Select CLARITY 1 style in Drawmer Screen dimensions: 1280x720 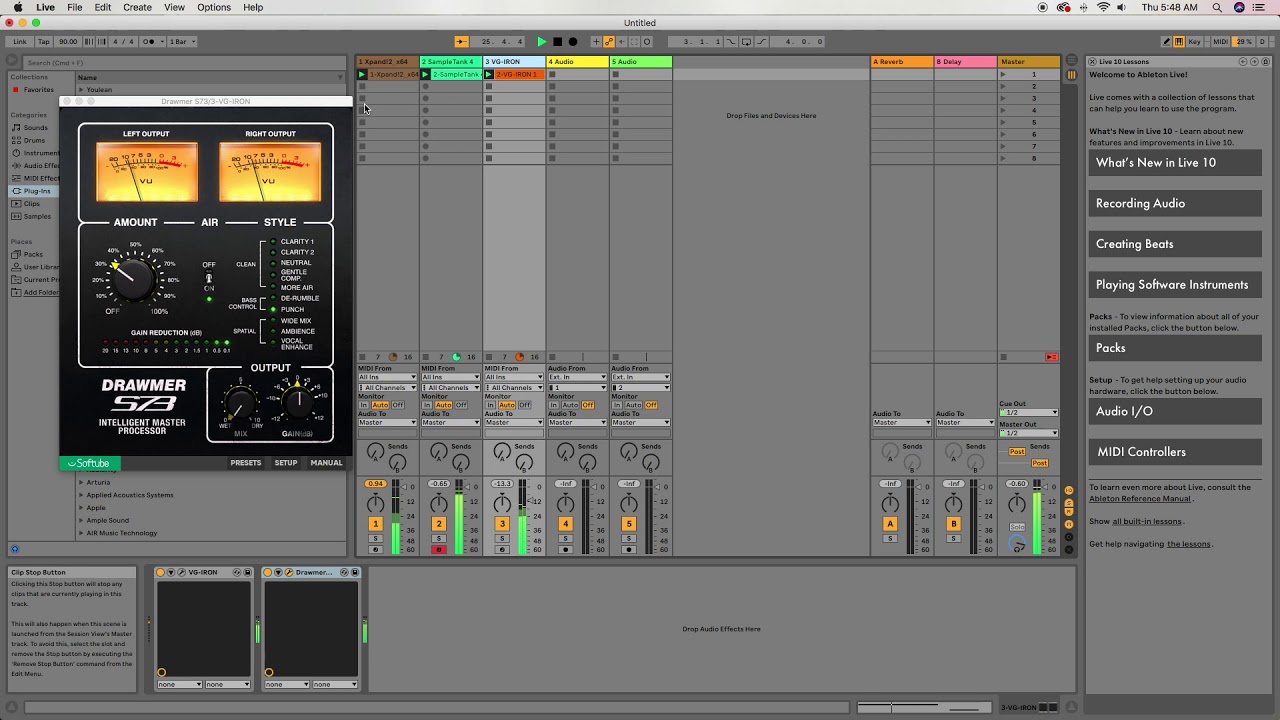(296, 242)
